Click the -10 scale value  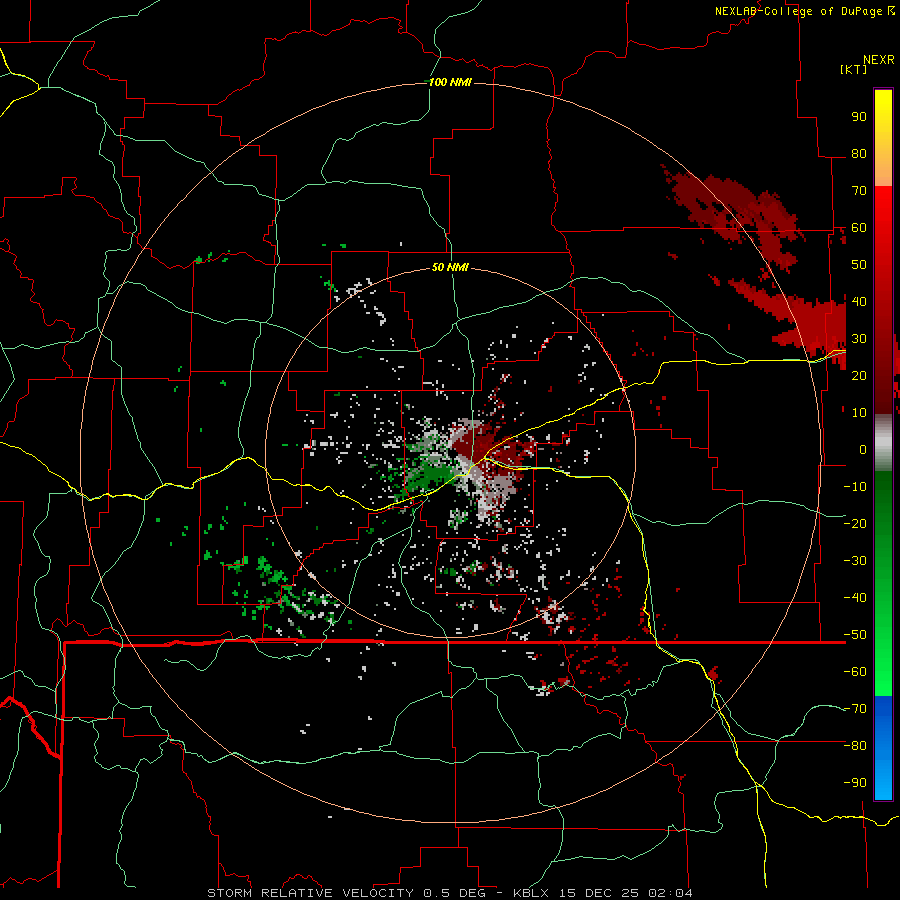point(855,487)
